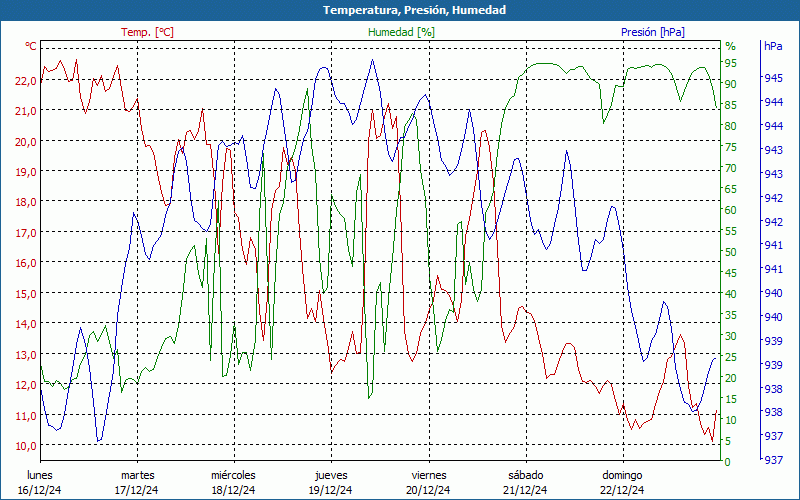Image resolution: width=800 pixels, height=500 pixels.
Task: Select the red "Temp. [°C]" legend label
Action: pyautogui.click(x=147, y=32)
